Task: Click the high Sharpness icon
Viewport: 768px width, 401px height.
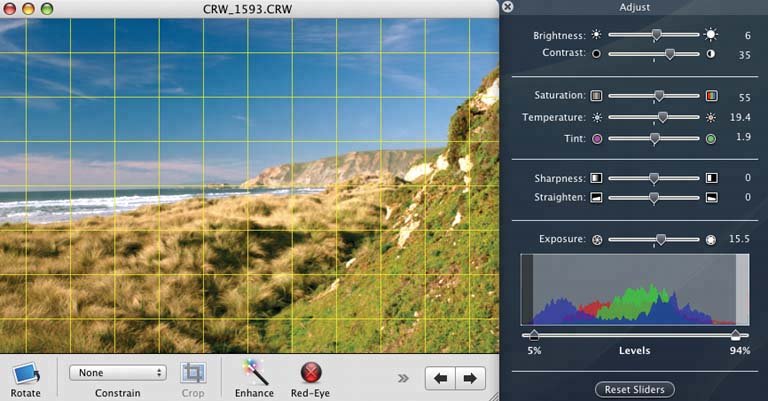Action: click(x=712, y=178)
